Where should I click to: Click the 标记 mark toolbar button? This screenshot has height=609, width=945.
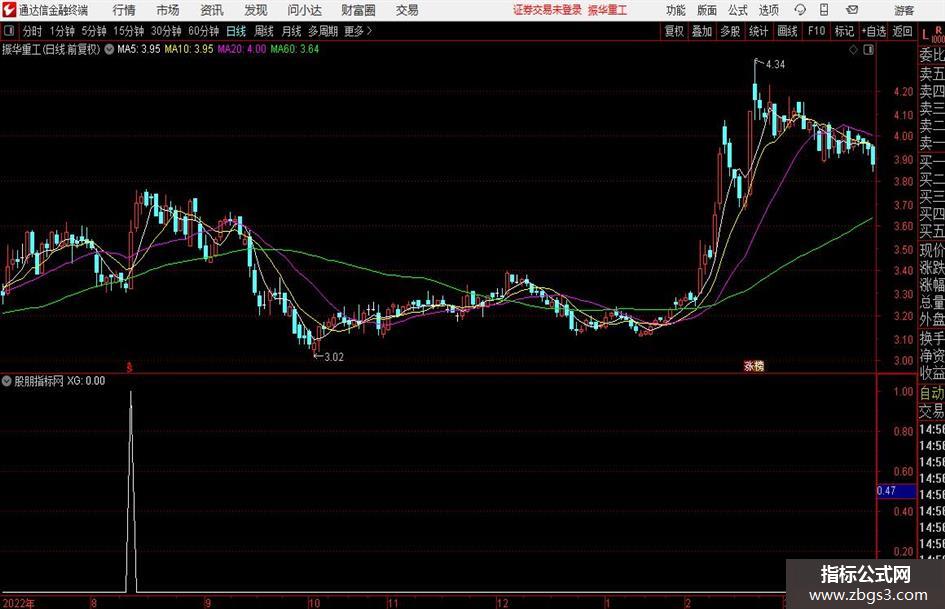(x=844, y=31)
